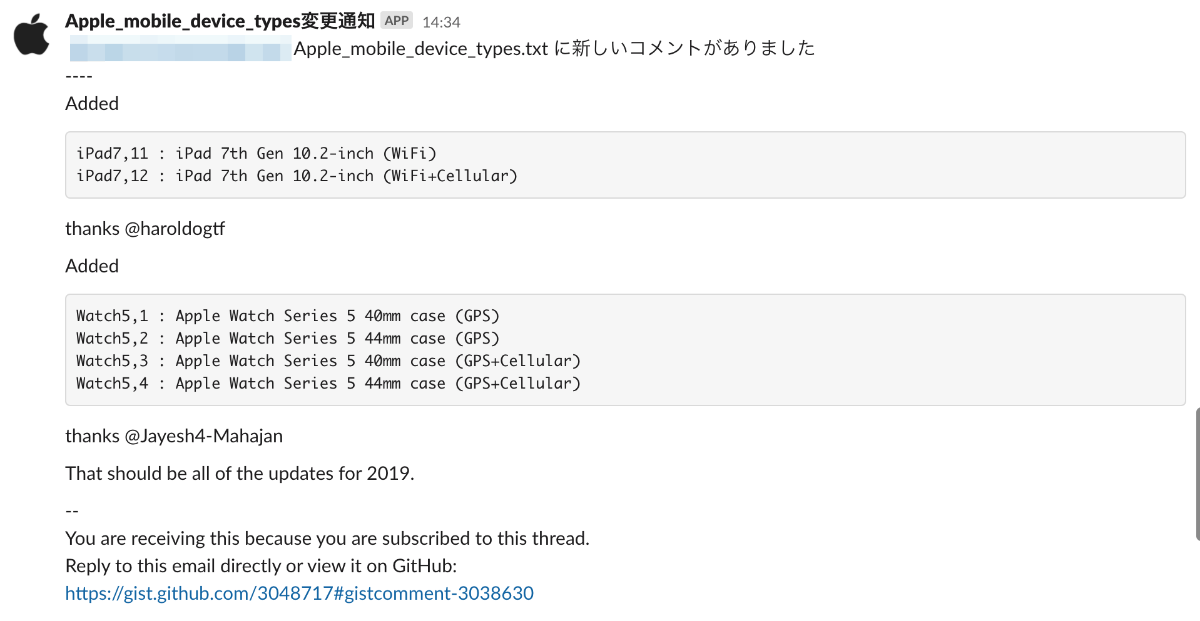Click the 'thanks @haroldogtf' text

(x=145, y=228)
